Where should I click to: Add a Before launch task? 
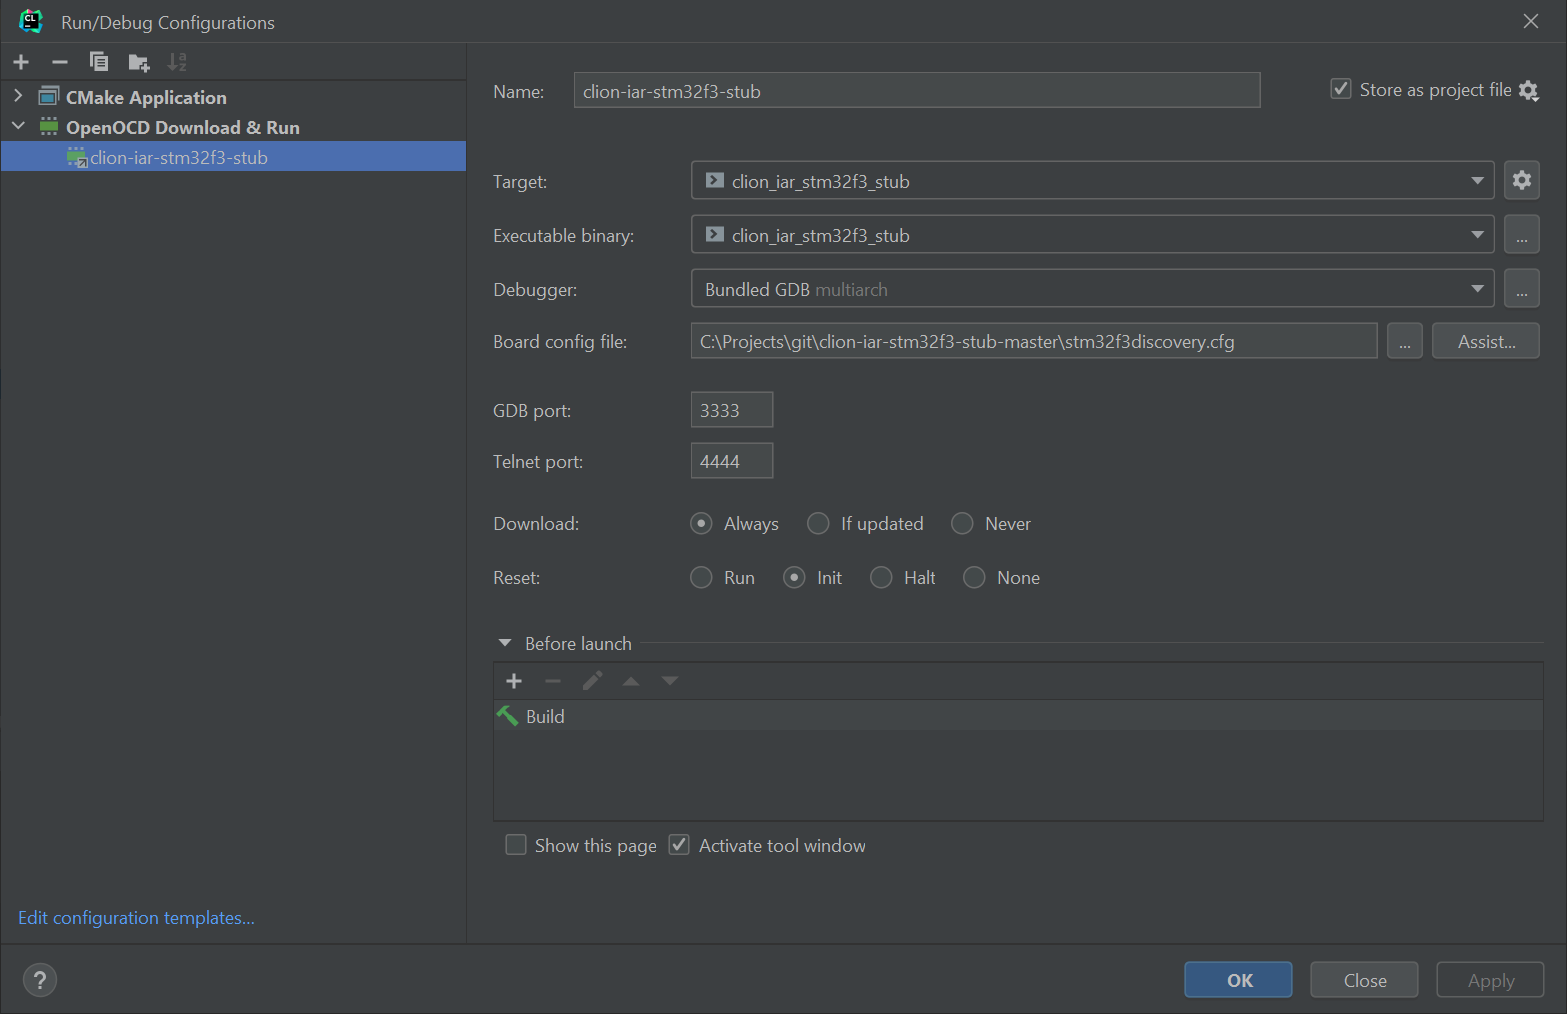tap(514, 681)
